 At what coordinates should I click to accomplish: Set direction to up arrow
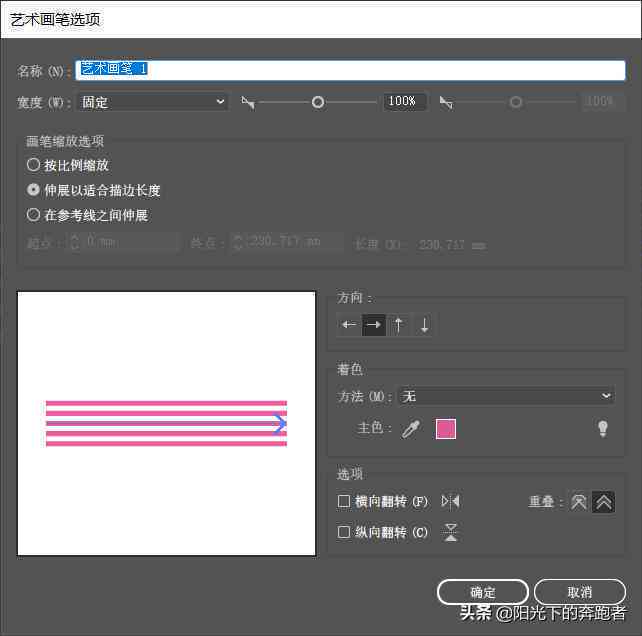pos(398,325)
